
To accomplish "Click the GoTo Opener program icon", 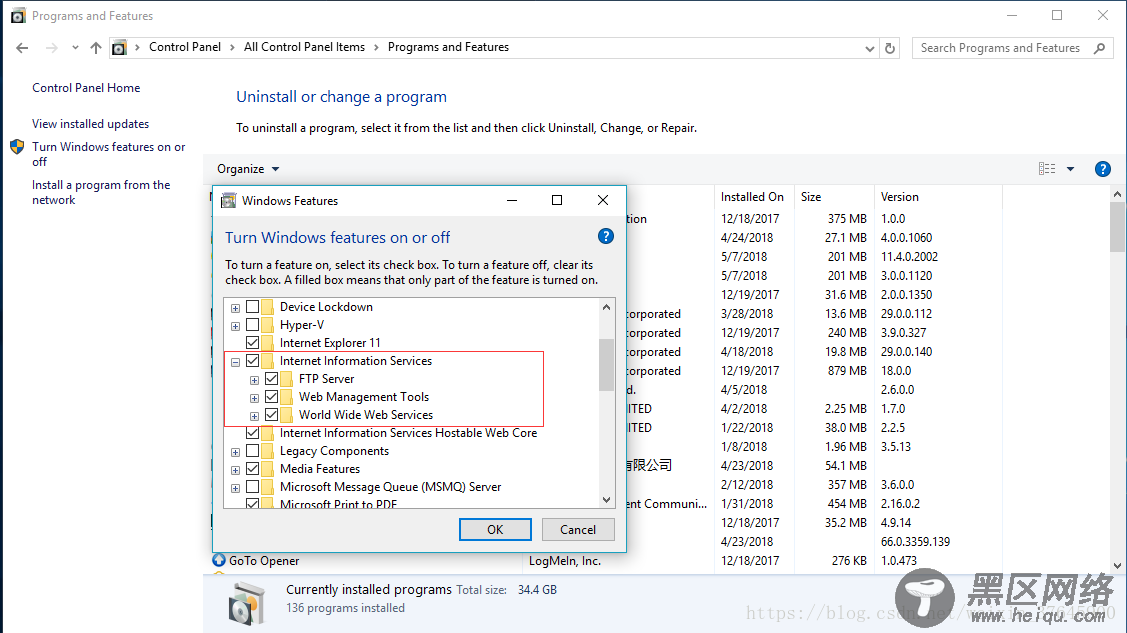I will coord(219,560).
